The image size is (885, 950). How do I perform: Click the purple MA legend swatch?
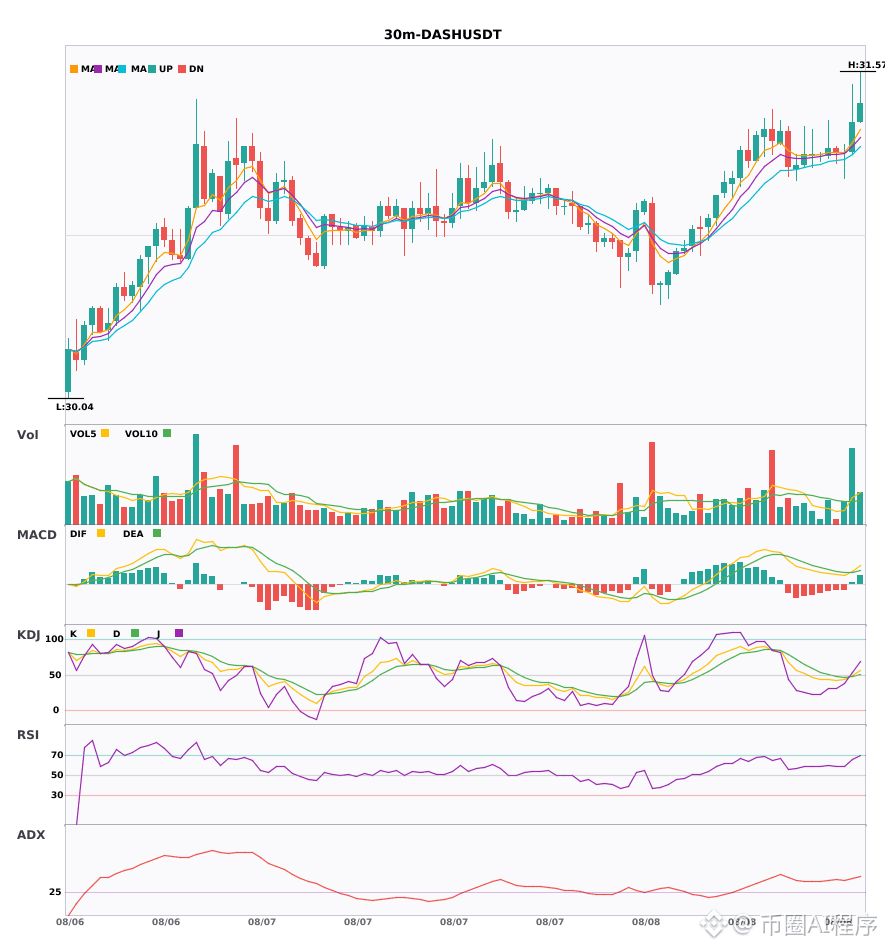click(x=98, y=69)
